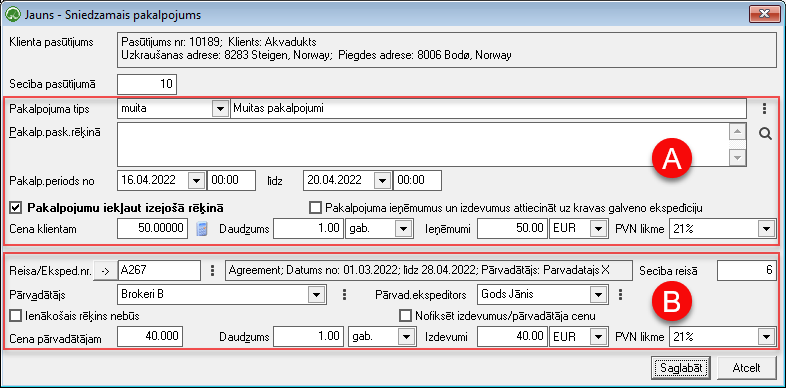The image size is (786, 388).
Task: Click the Daudzums field in carrier section
Action: click(x=309, y=336)
